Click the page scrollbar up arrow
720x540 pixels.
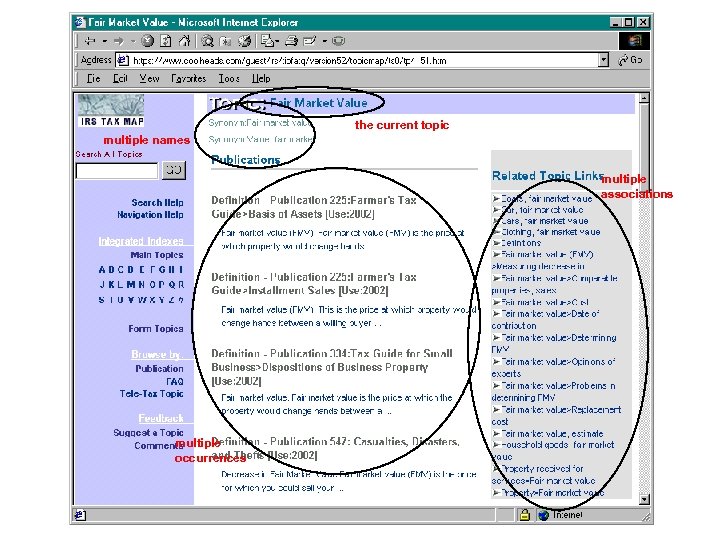(644, 98)
